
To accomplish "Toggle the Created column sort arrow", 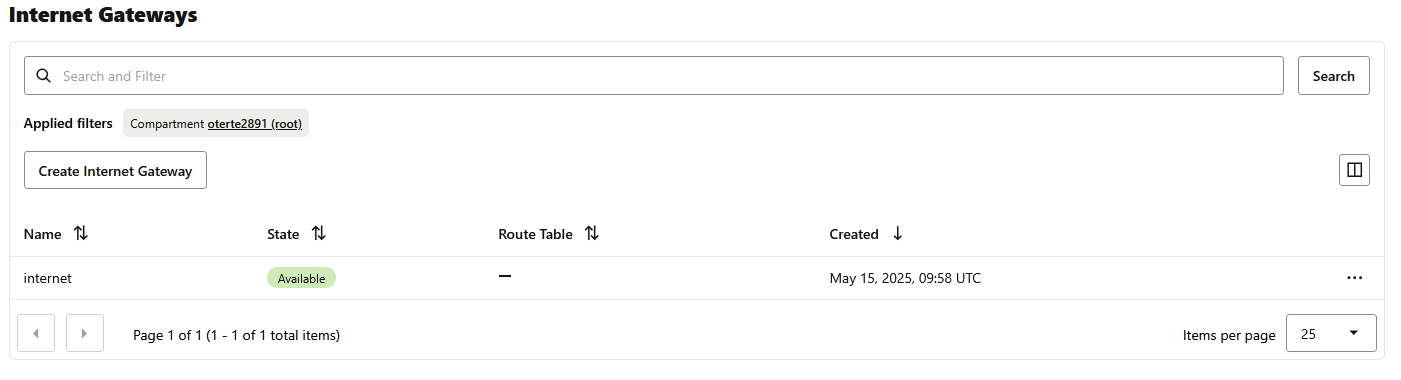I will click(897, 233).
